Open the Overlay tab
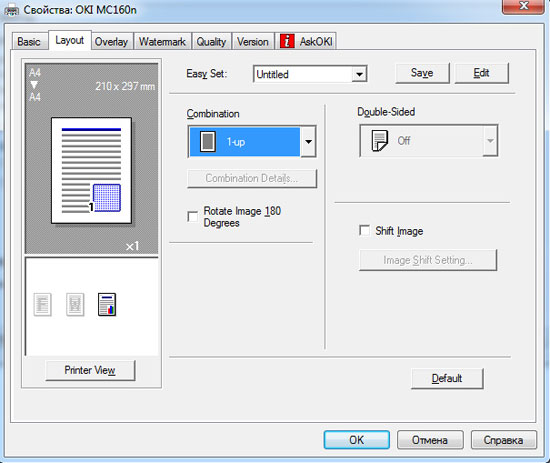The image size is (550, 463). click(x=112, y=41)
